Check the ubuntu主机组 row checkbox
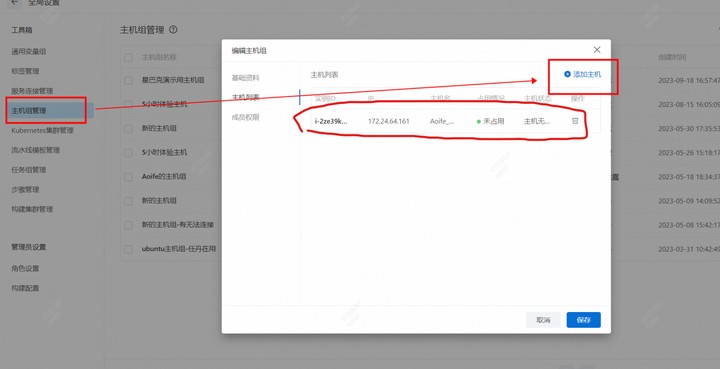 (x=128, y=249)
